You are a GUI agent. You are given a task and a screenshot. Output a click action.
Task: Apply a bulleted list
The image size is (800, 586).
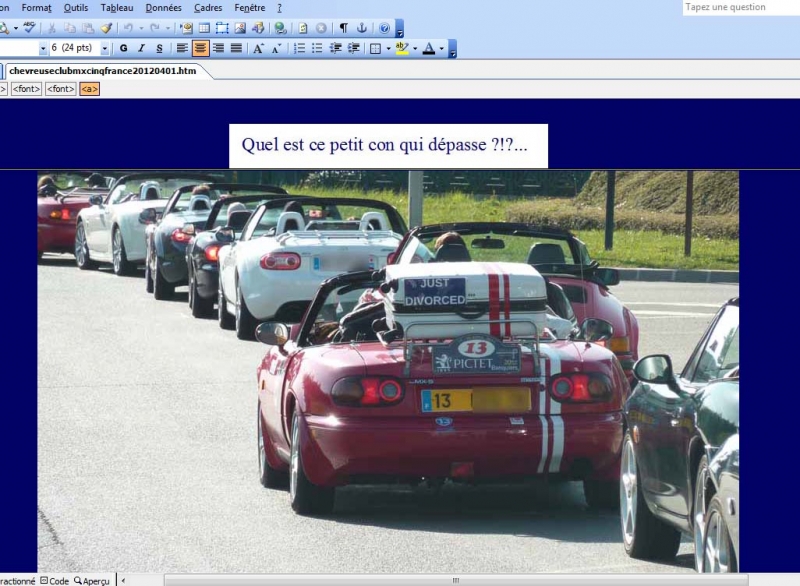click(x=317, y=48)
